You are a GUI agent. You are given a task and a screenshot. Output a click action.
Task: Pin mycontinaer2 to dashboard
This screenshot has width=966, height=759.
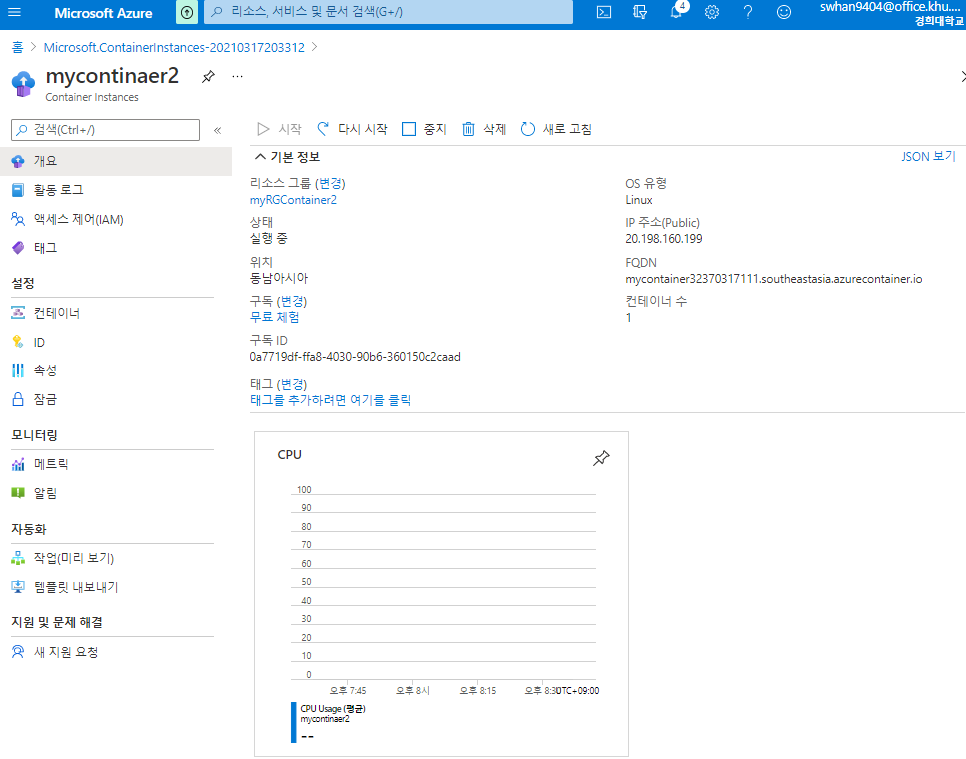tap(208, 76)
